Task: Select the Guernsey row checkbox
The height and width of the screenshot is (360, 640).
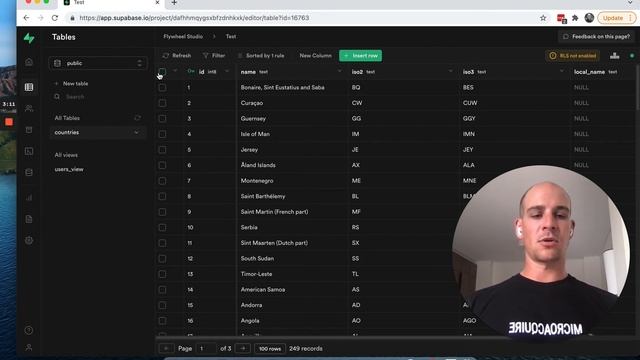Action: [162, 118]
